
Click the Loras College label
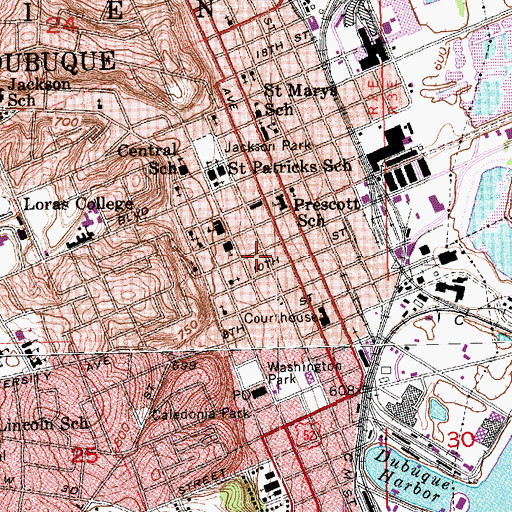pyautogui.click(x=79, y=204)
